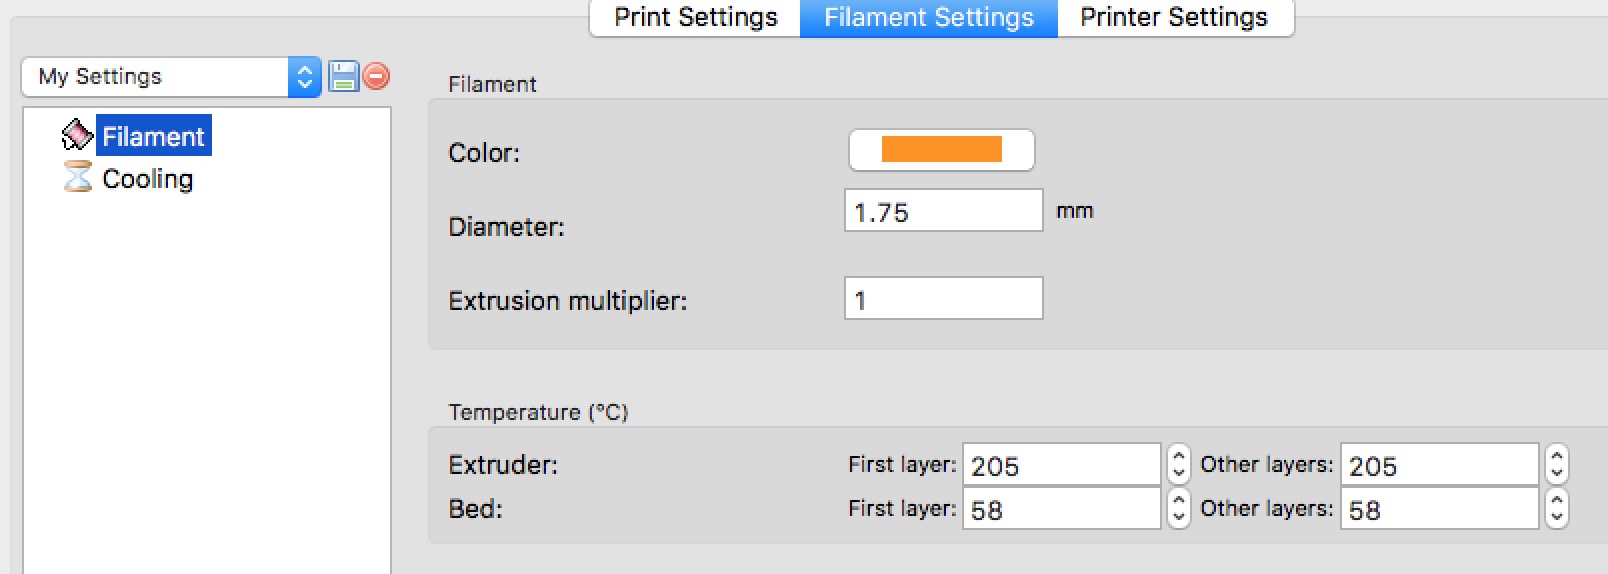Viewport: 1608px width, 574px height.
Task: Click the preset dropdown blue arrow button
Action: pos(304,76)
